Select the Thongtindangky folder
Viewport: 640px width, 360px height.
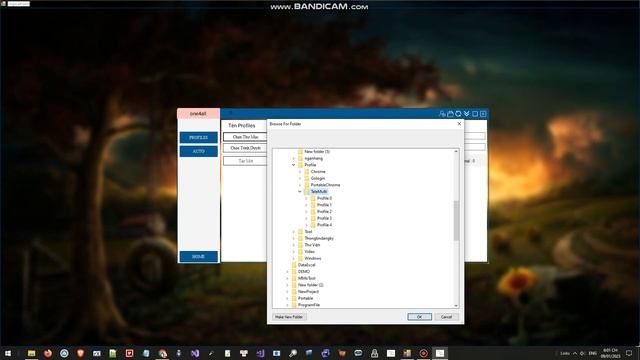[x=319, y=238]
